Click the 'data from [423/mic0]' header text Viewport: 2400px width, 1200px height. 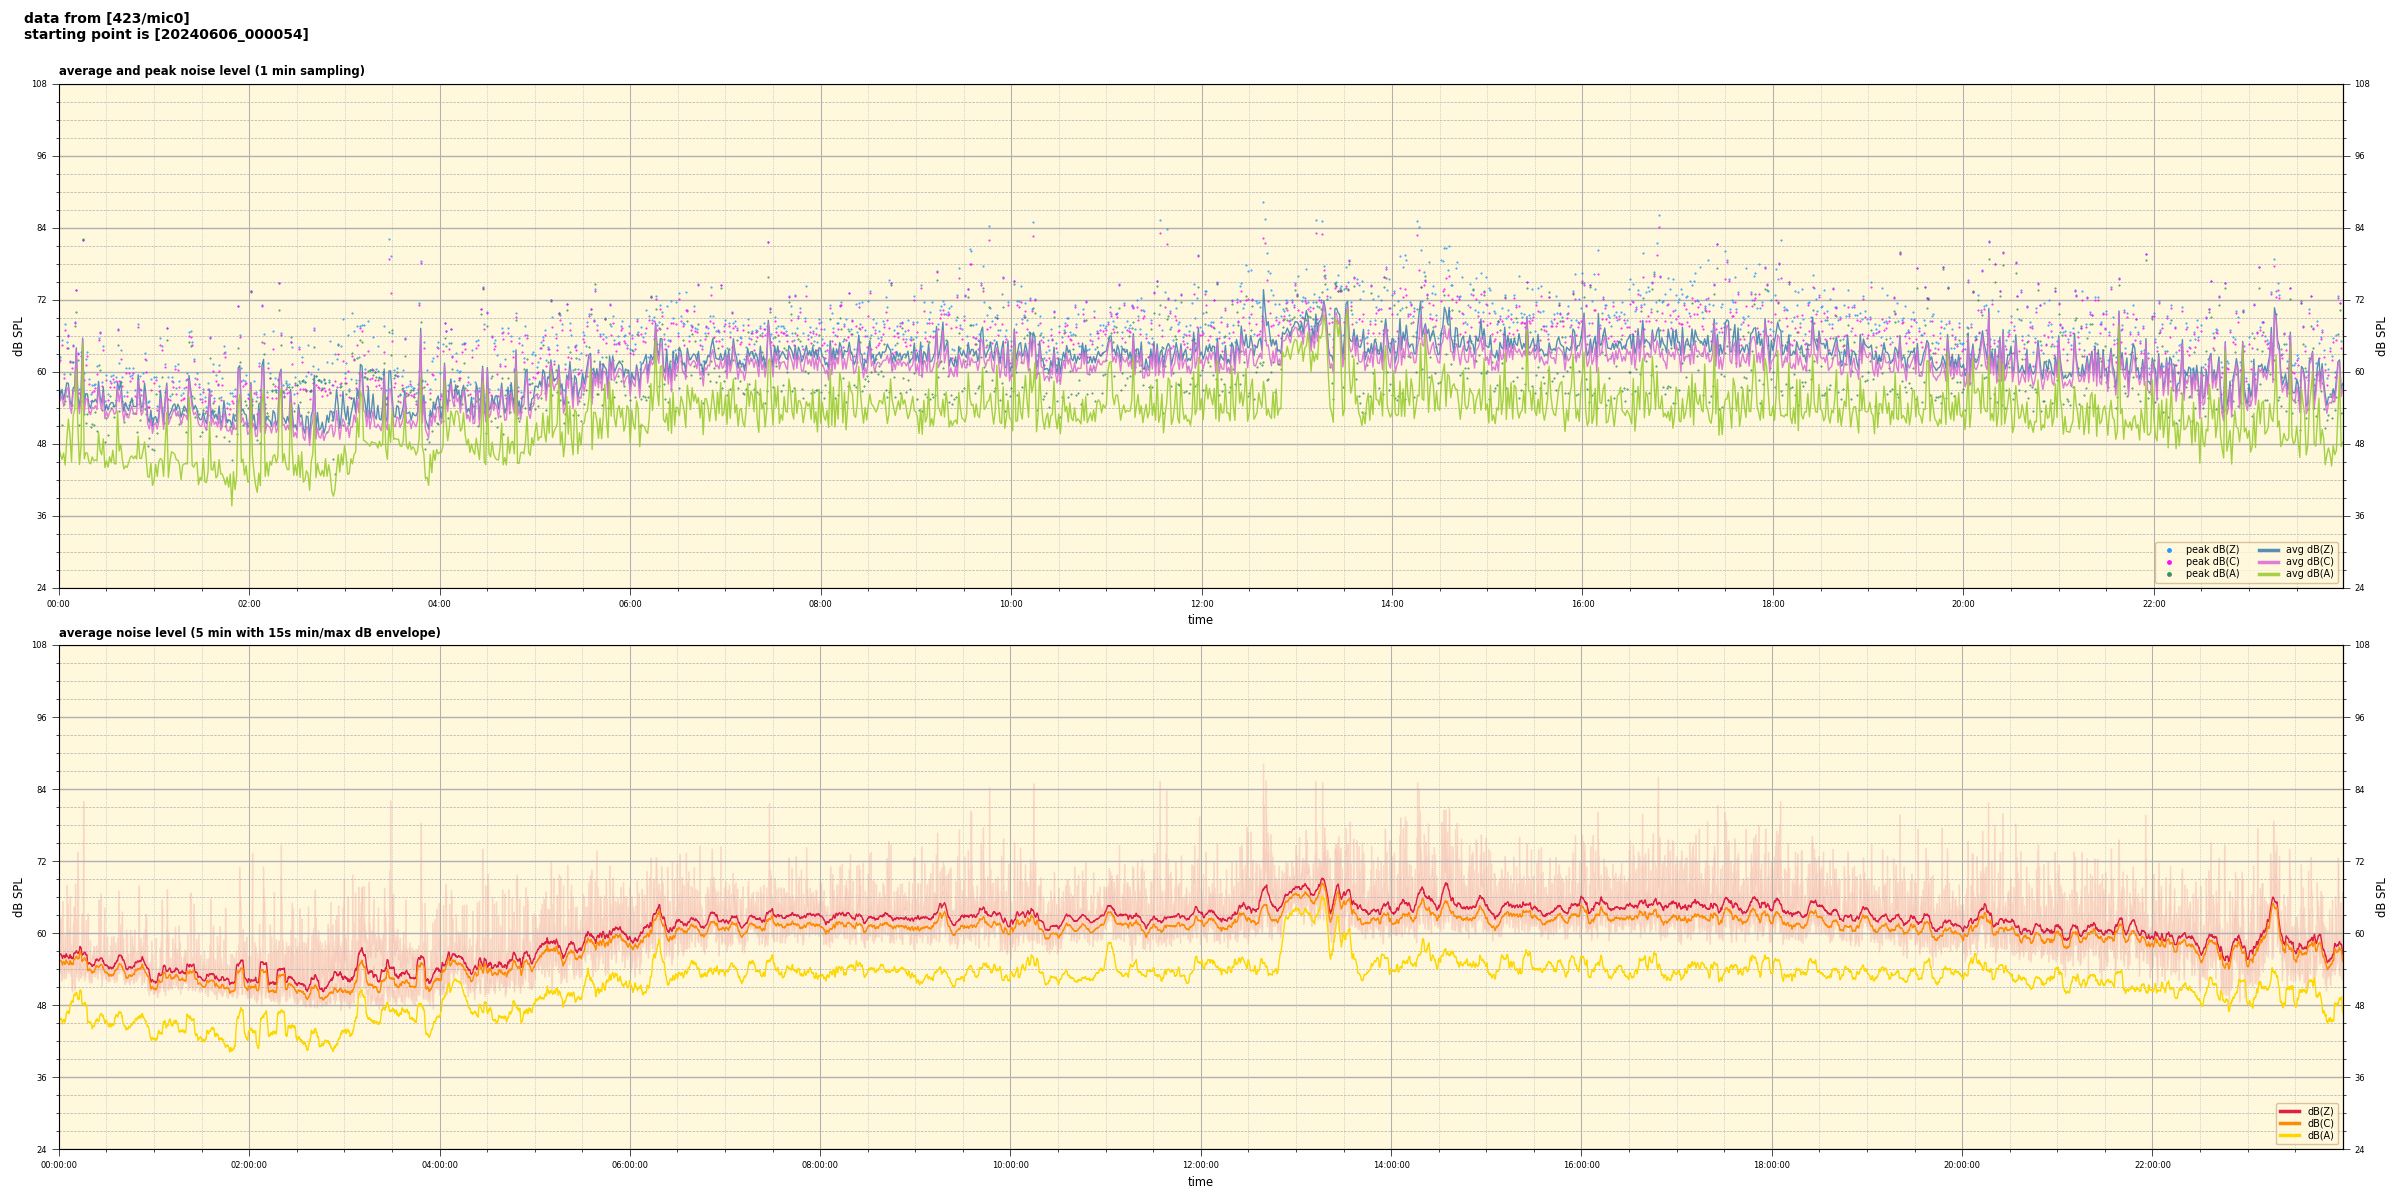106,18
